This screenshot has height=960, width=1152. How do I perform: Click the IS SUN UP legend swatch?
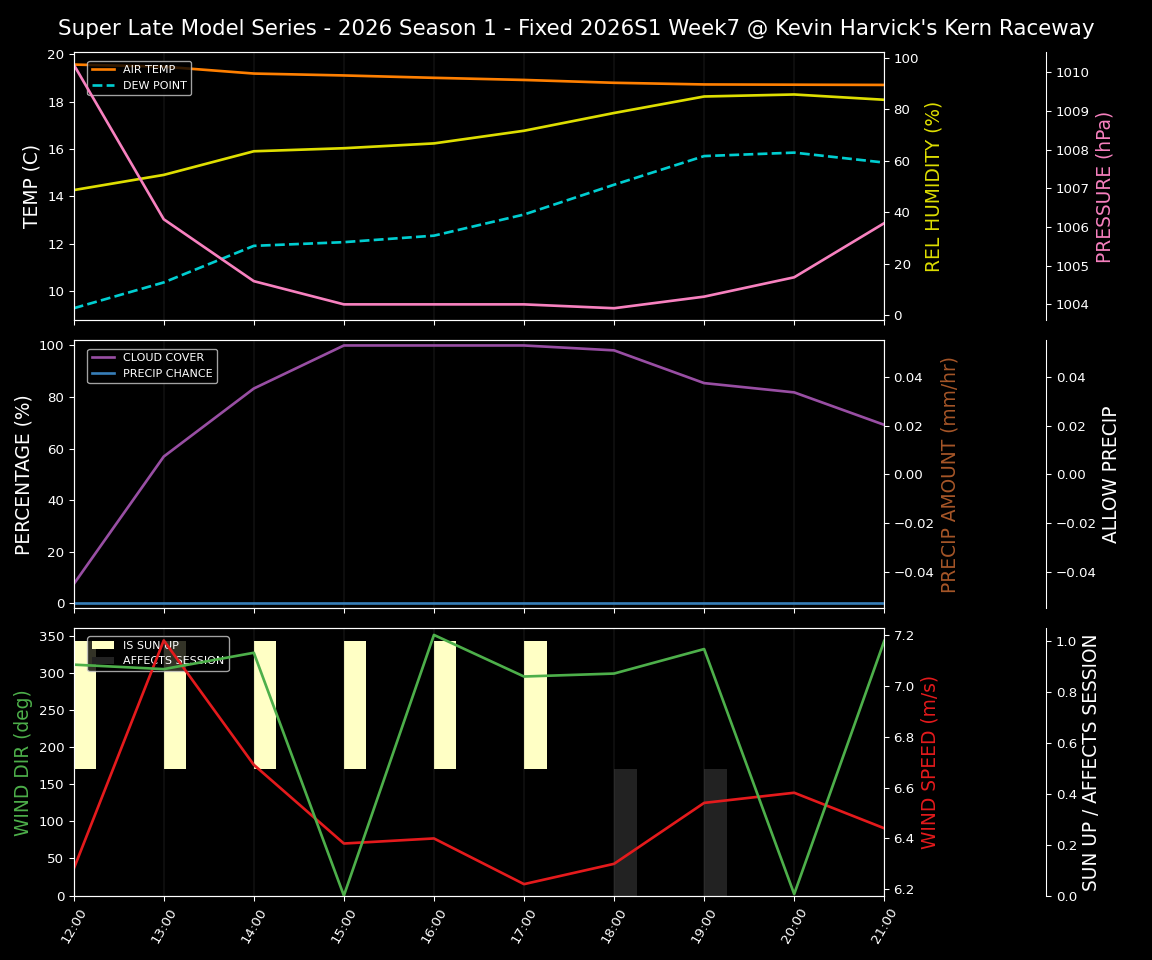101,643
